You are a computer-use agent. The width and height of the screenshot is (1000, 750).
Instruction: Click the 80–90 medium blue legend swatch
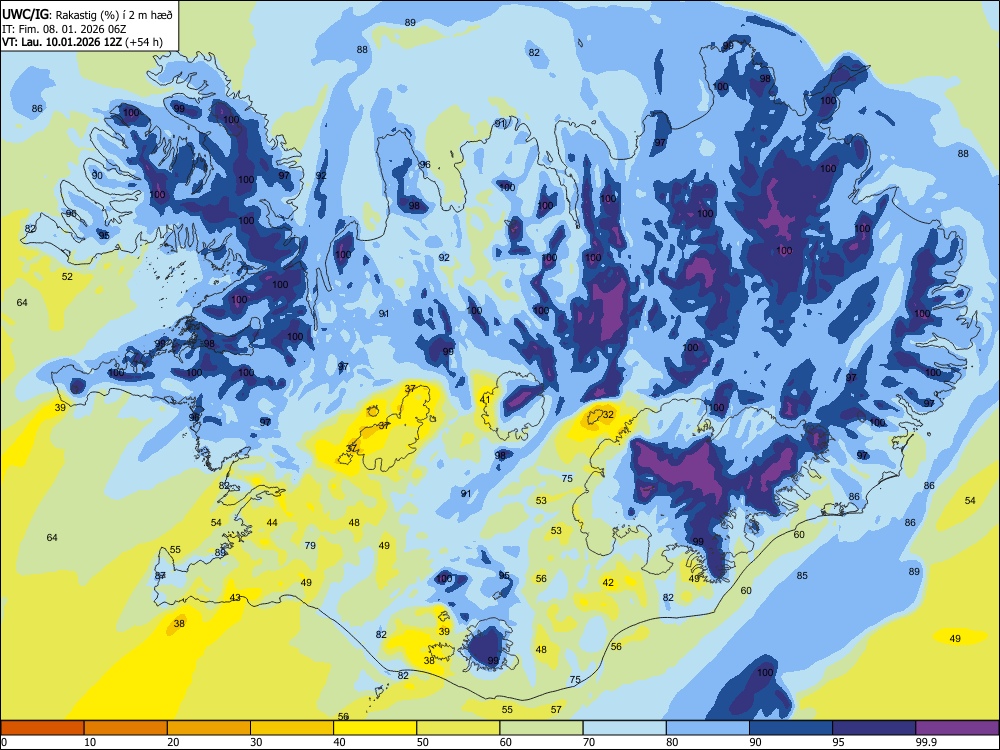click(x=707, y=728)
